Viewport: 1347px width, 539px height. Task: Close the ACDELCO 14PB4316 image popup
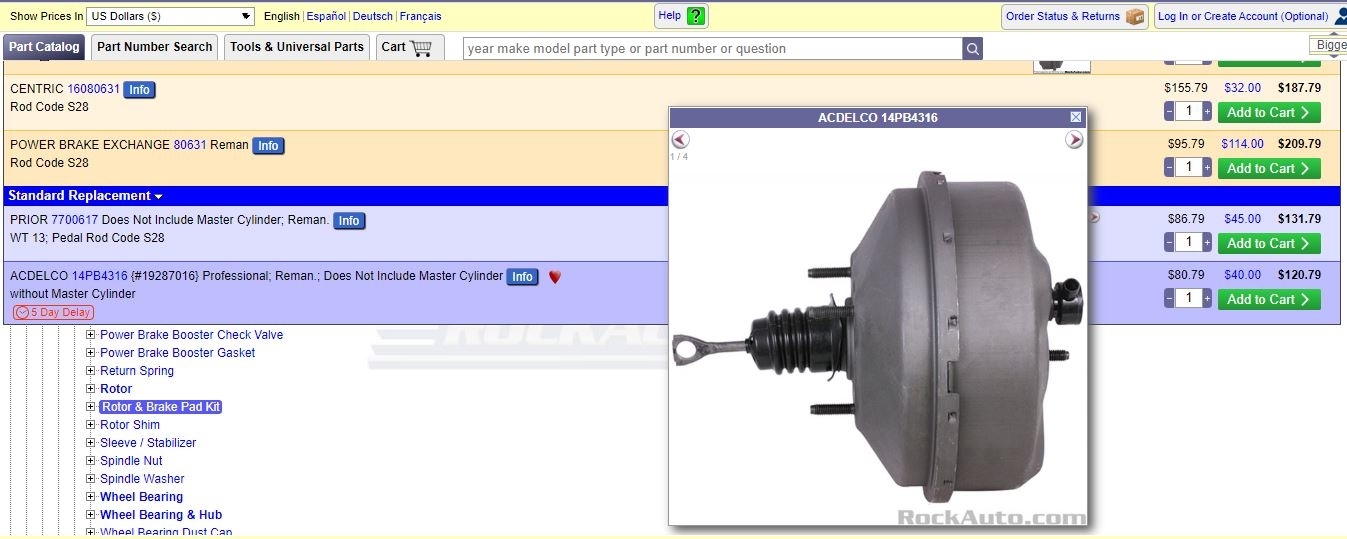point(1076,117)
